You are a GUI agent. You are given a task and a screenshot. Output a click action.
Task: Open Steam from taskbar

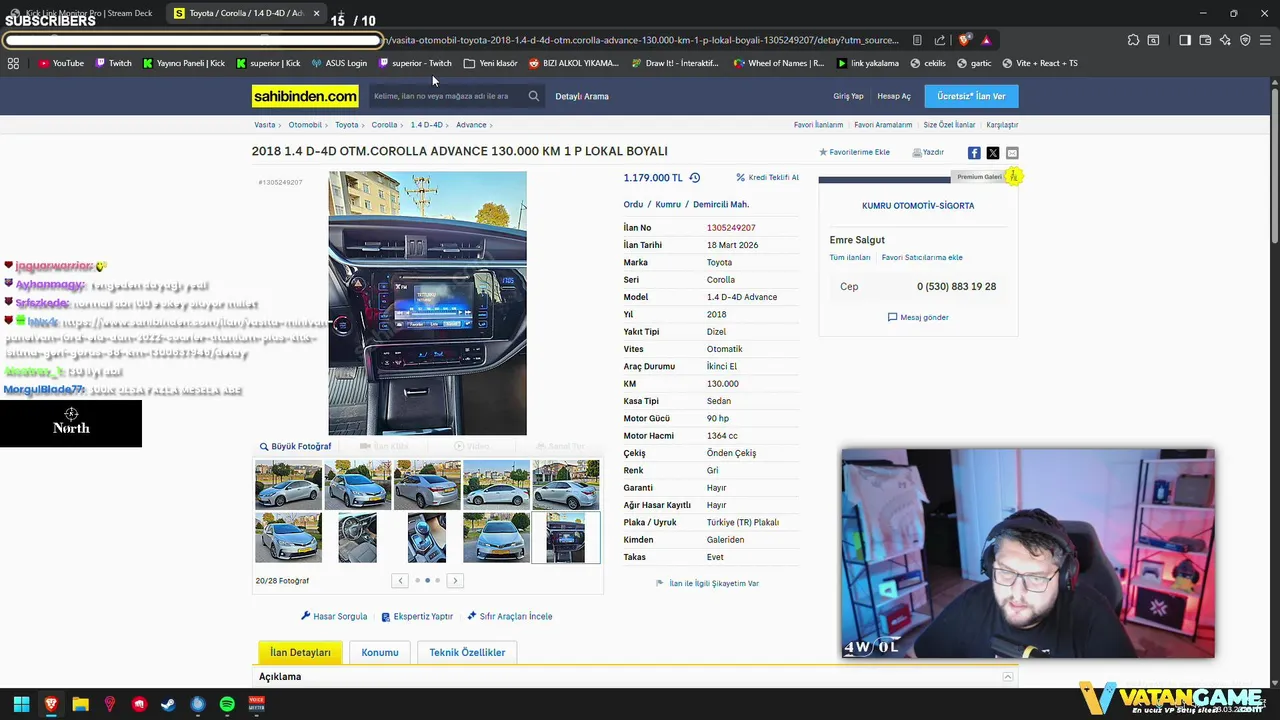168,704
